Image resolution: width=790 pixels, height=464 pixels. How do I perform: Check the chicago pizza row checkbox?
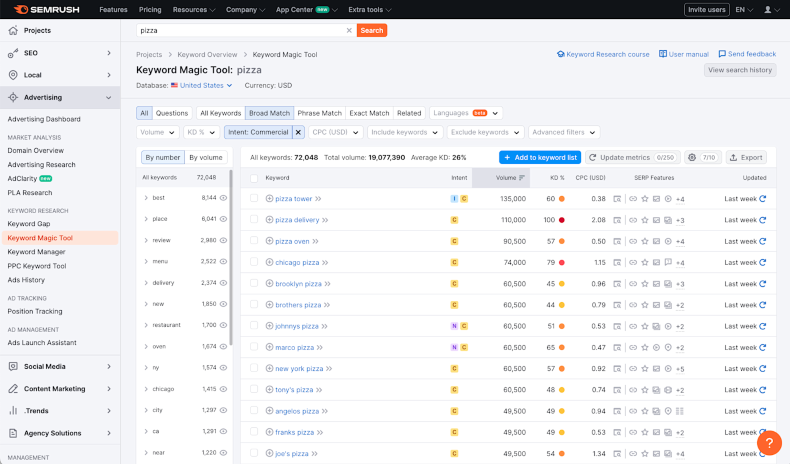254,262
